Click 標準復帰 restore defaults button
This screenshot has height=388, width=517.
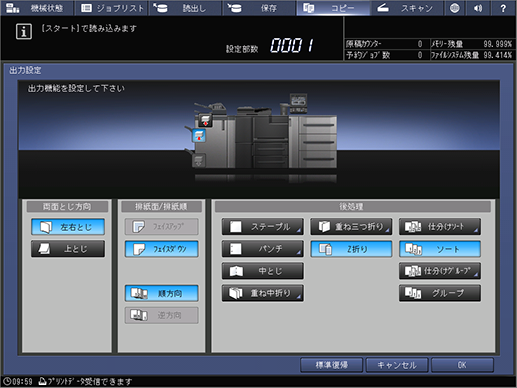tap(332, 365)
